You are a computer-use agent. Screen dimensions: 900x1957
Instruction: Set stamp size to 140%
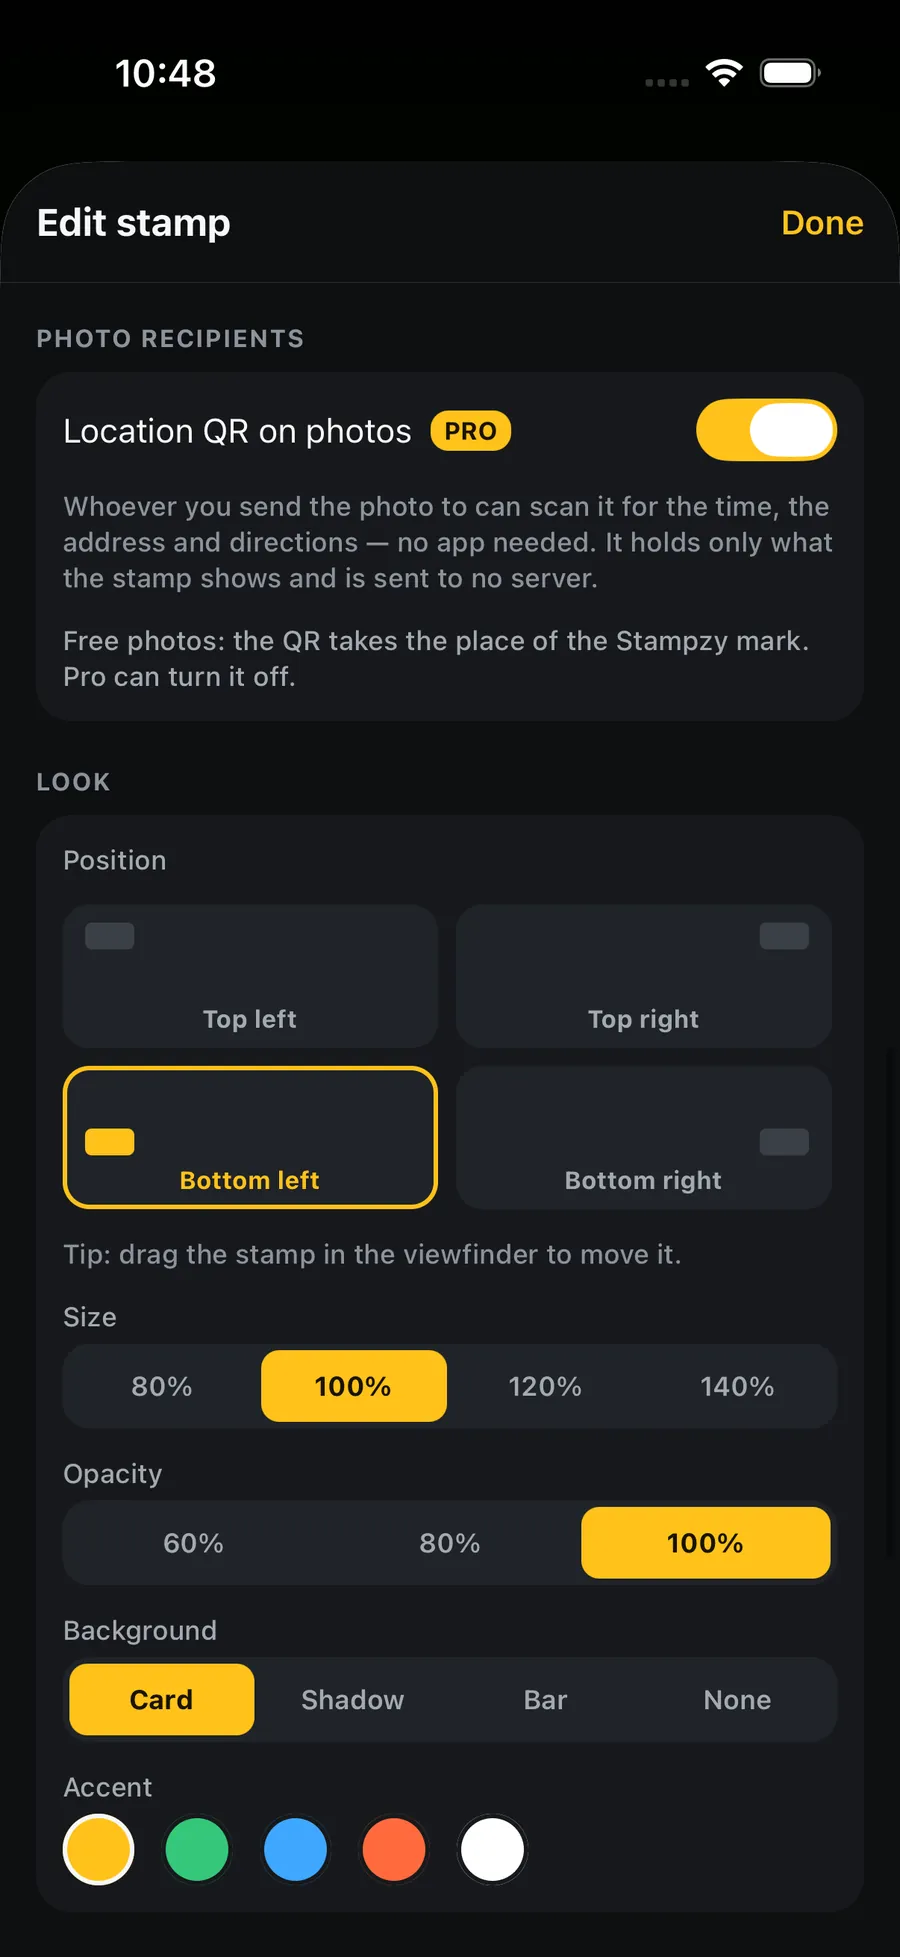click(737, 1386)
